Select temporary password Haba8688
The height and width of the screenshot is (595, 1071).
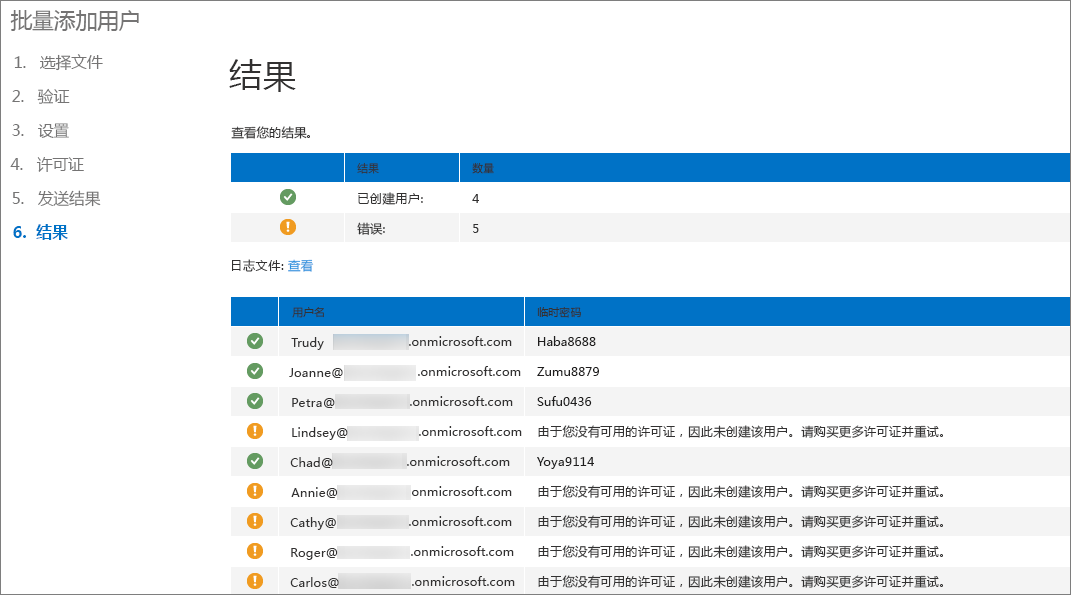(566, 342)
